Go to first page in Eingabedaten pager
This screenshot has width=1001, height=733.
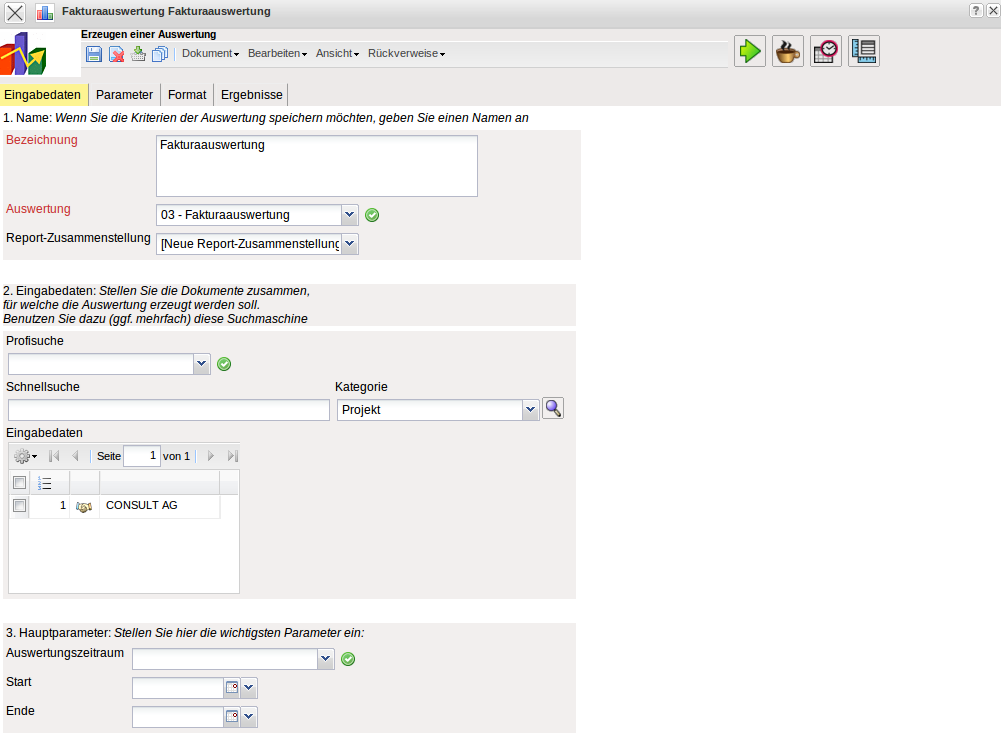point(54,456)
